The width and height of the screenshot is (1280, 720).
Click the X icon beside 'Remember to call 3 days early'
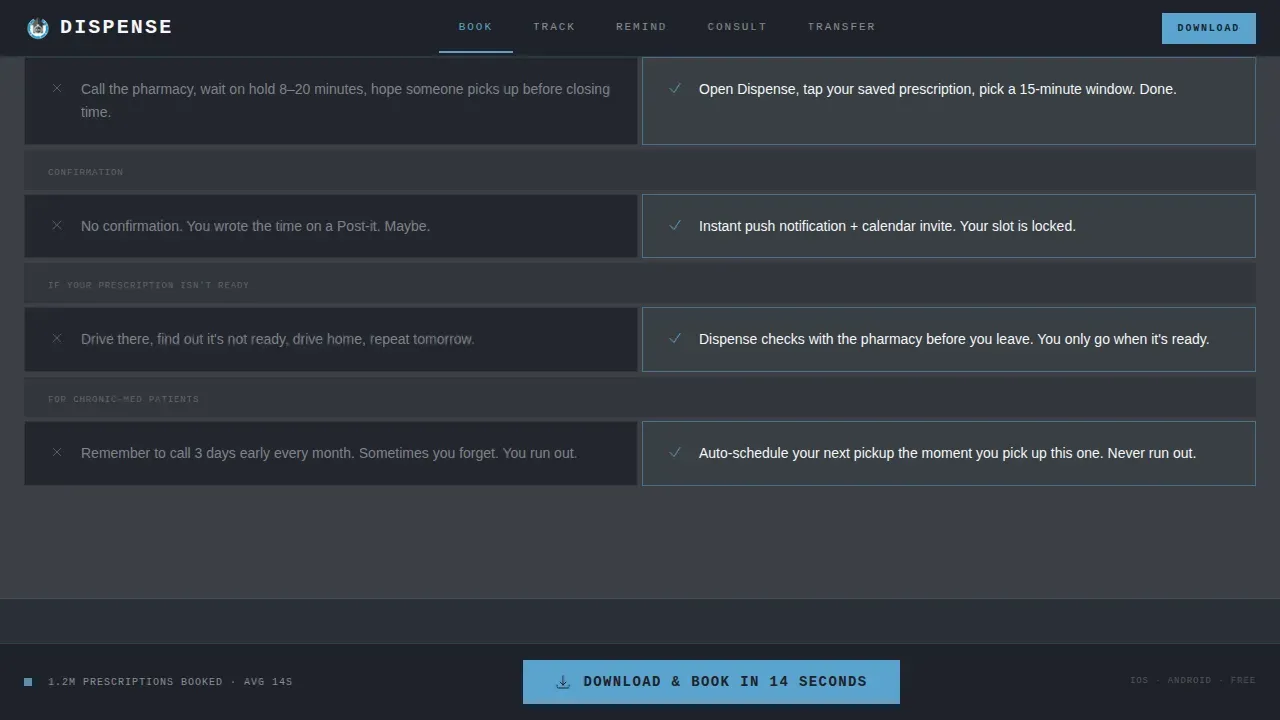[57, 452]
